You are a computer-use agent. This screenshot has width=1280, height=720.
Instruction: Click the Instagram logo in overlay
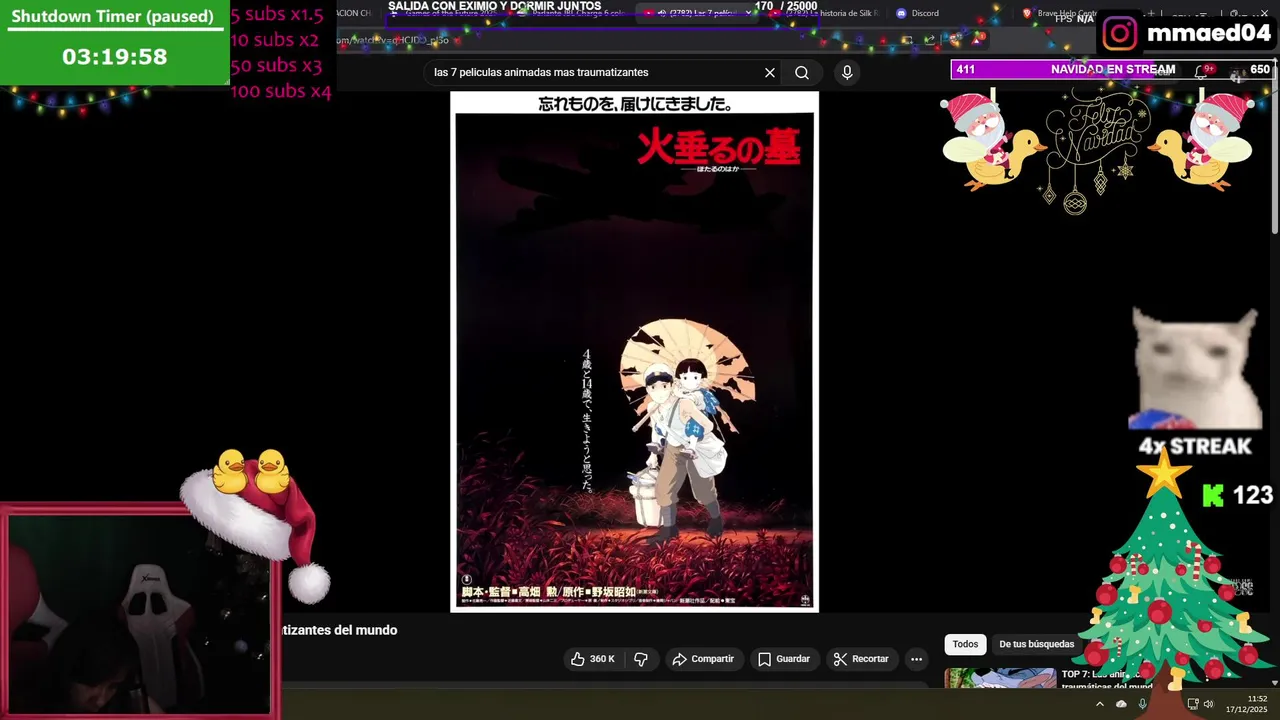coord(1120,33)
